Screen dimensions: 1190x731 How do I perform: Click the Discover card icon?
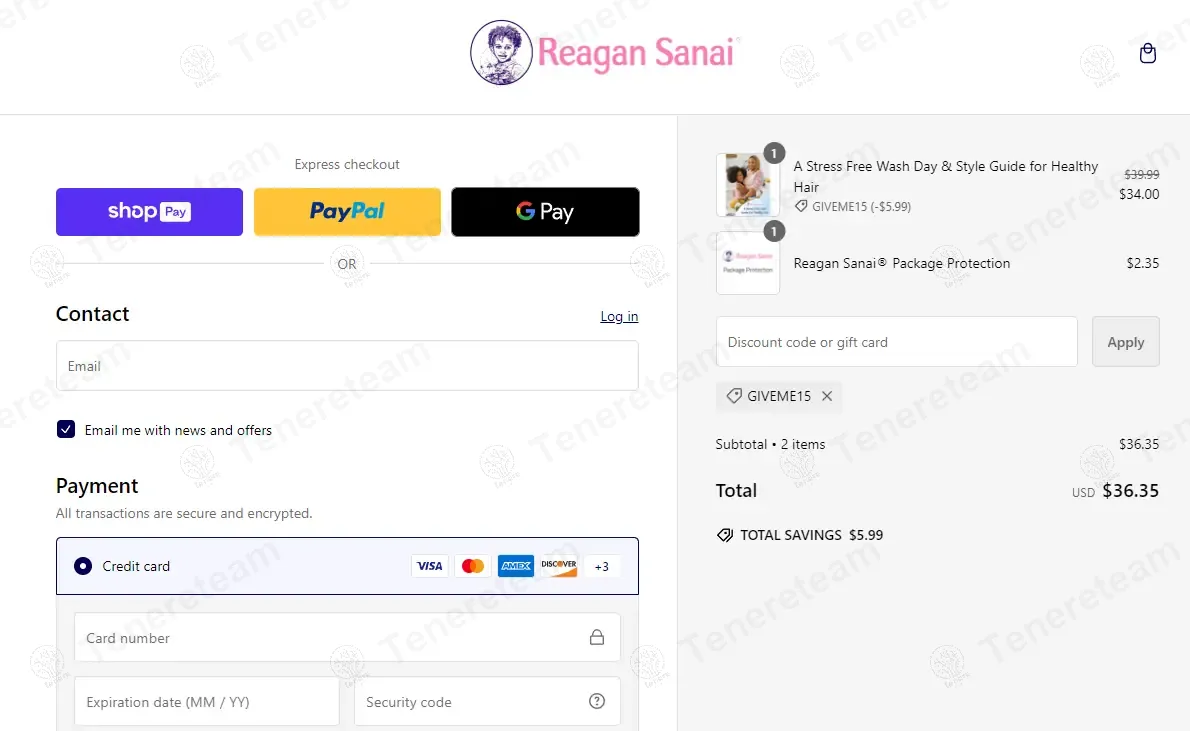[x=559, y=566]
